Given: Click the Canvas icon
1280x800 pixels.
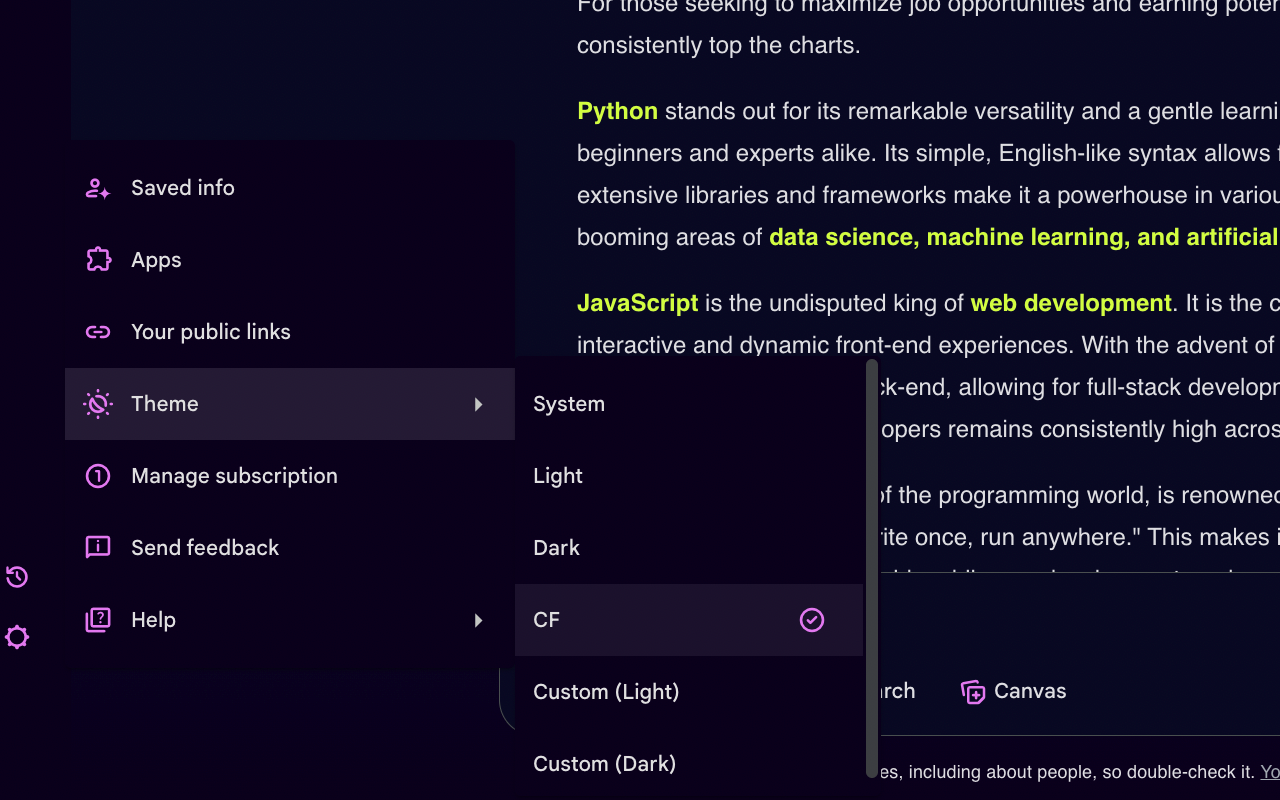Looking at the screenshot, I should tap(973, 692).
